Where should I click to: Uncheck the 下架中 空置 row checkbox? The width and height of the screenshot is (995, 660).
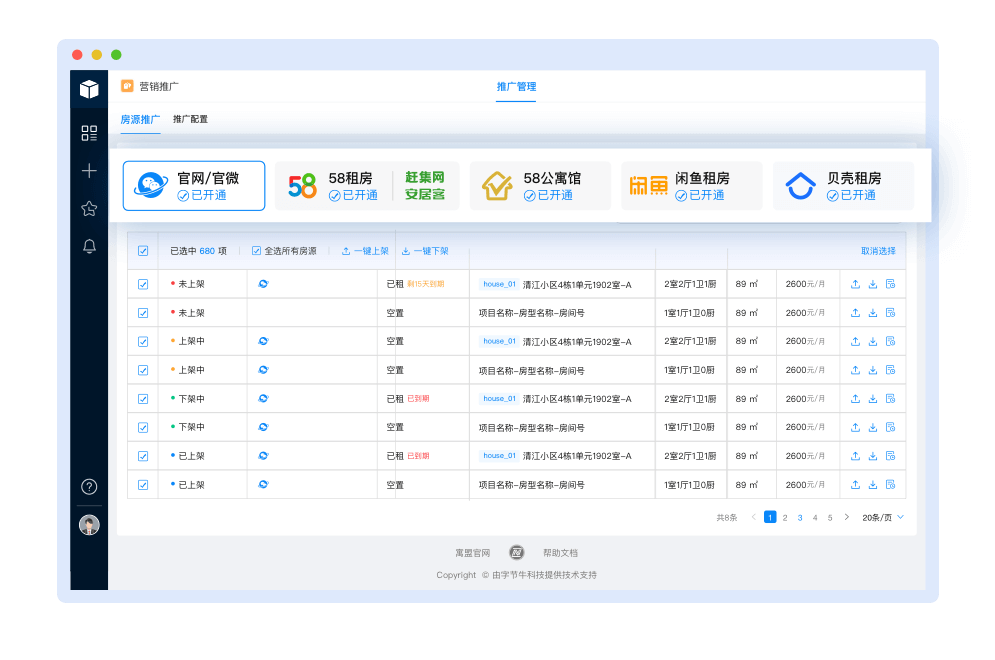pyautogui.click(x=143, y=427)
